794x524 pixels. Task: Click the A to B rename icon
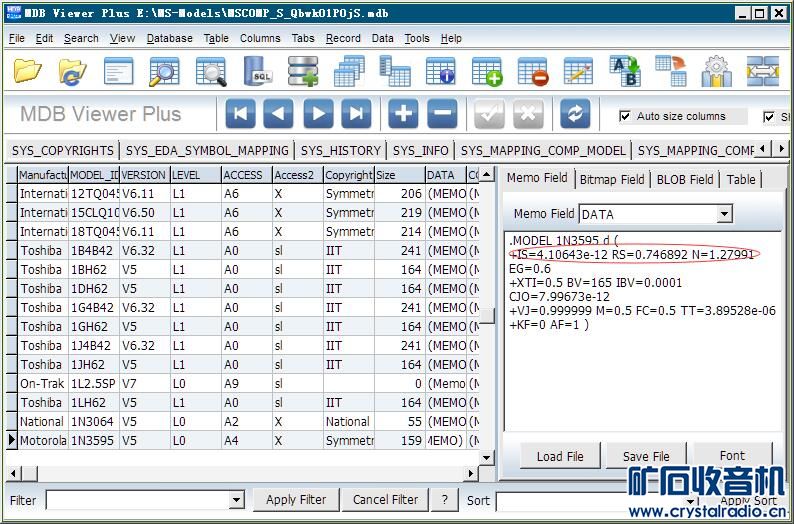pos(625,71)
